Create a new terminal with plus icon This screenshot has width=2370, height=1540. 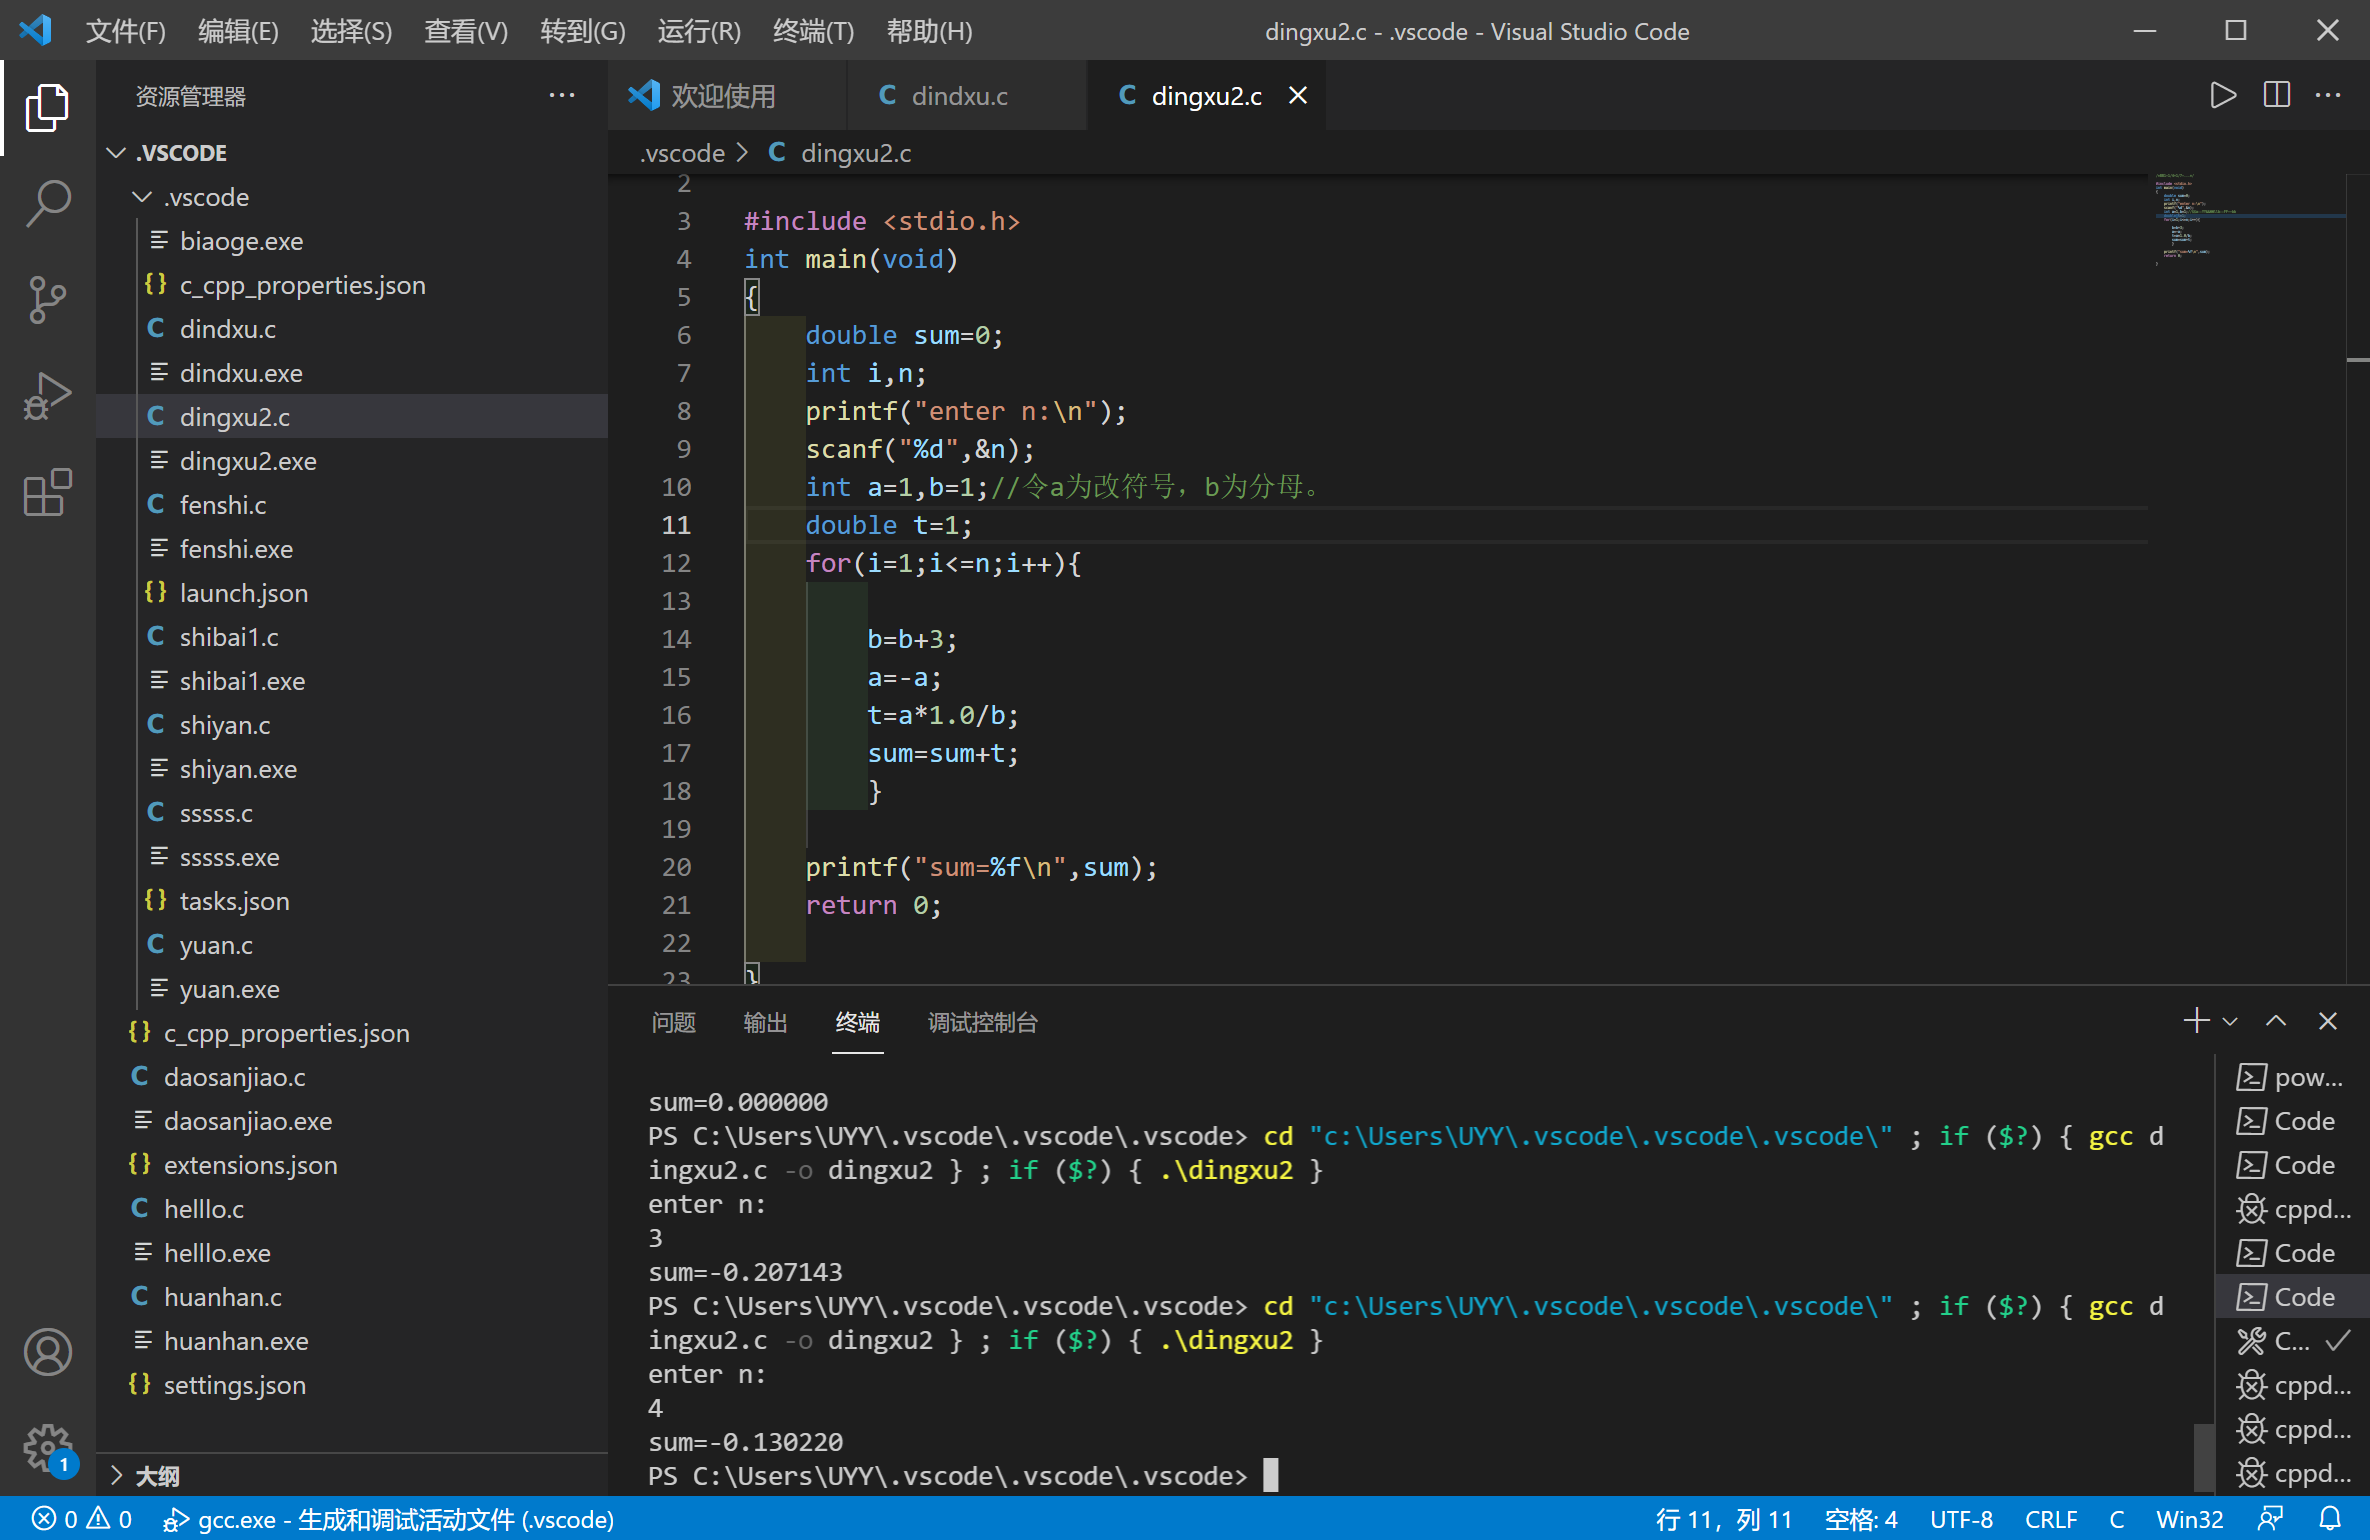coord(2196,1021)
